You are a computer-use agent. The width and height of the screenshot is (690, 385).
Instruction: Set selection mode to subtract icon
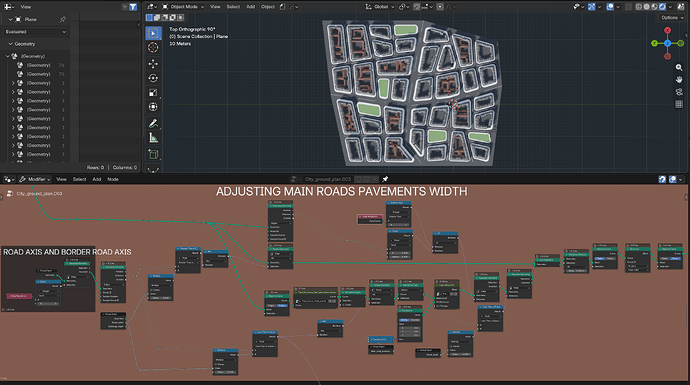pos(165,18)
